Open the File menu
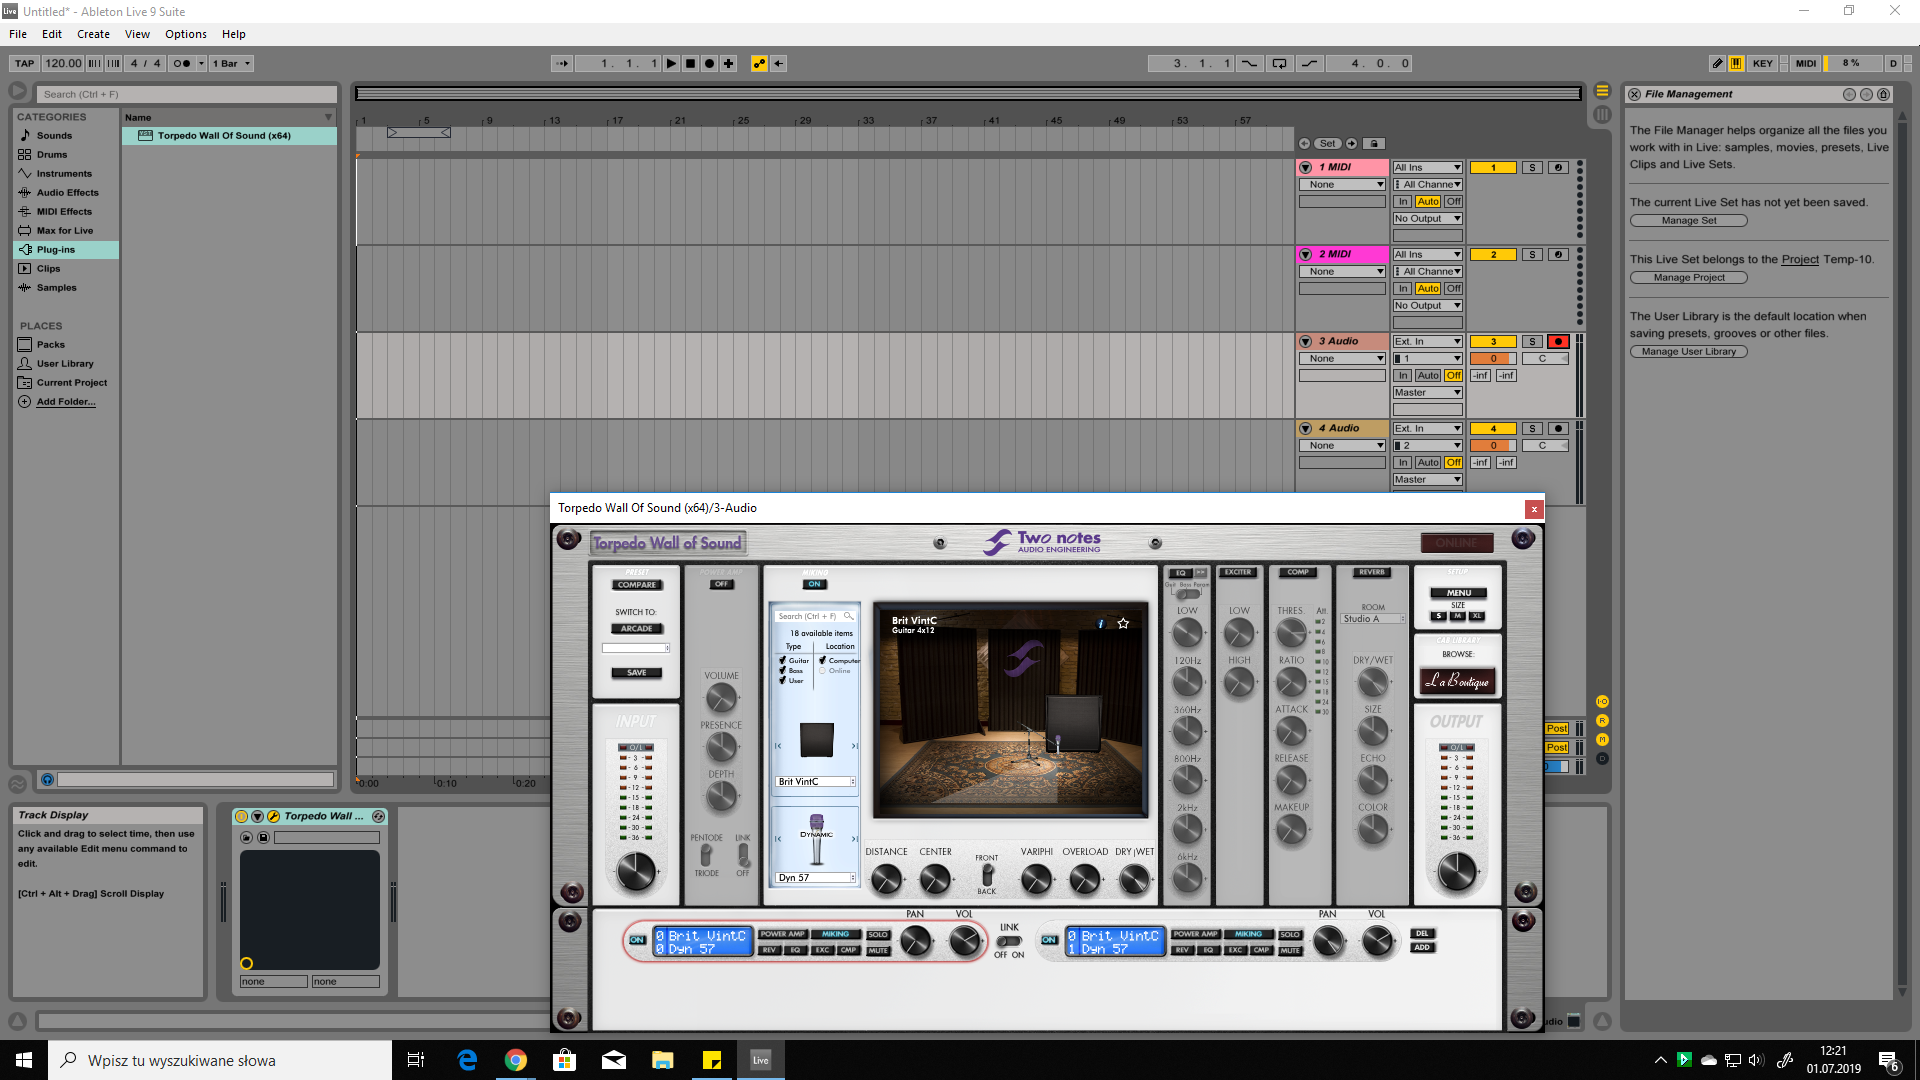The height and width of the screenshot is (1080, 1920). [x=18, y=34]
